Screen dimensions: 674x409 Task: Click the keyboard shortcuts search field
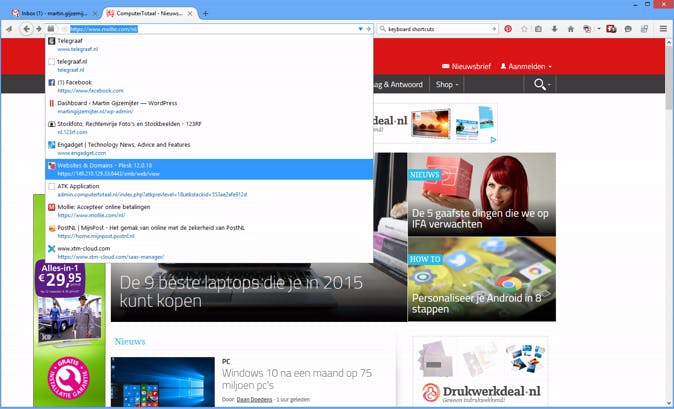438,29
